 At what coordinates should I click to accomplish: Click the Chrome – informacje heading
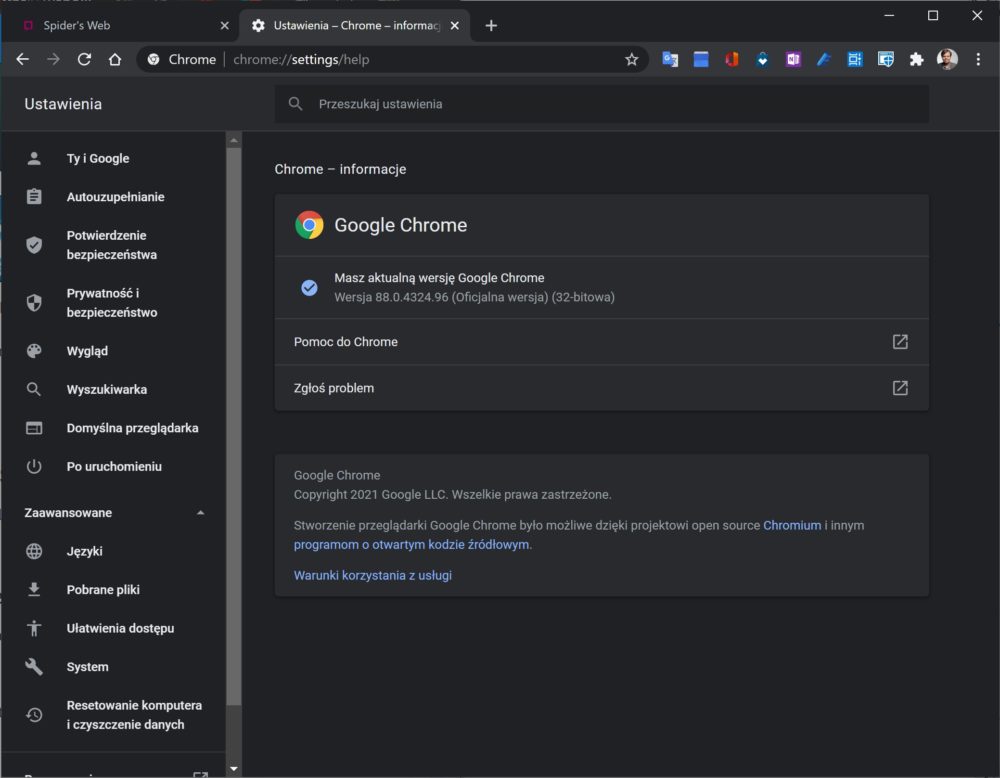[340, 169]
